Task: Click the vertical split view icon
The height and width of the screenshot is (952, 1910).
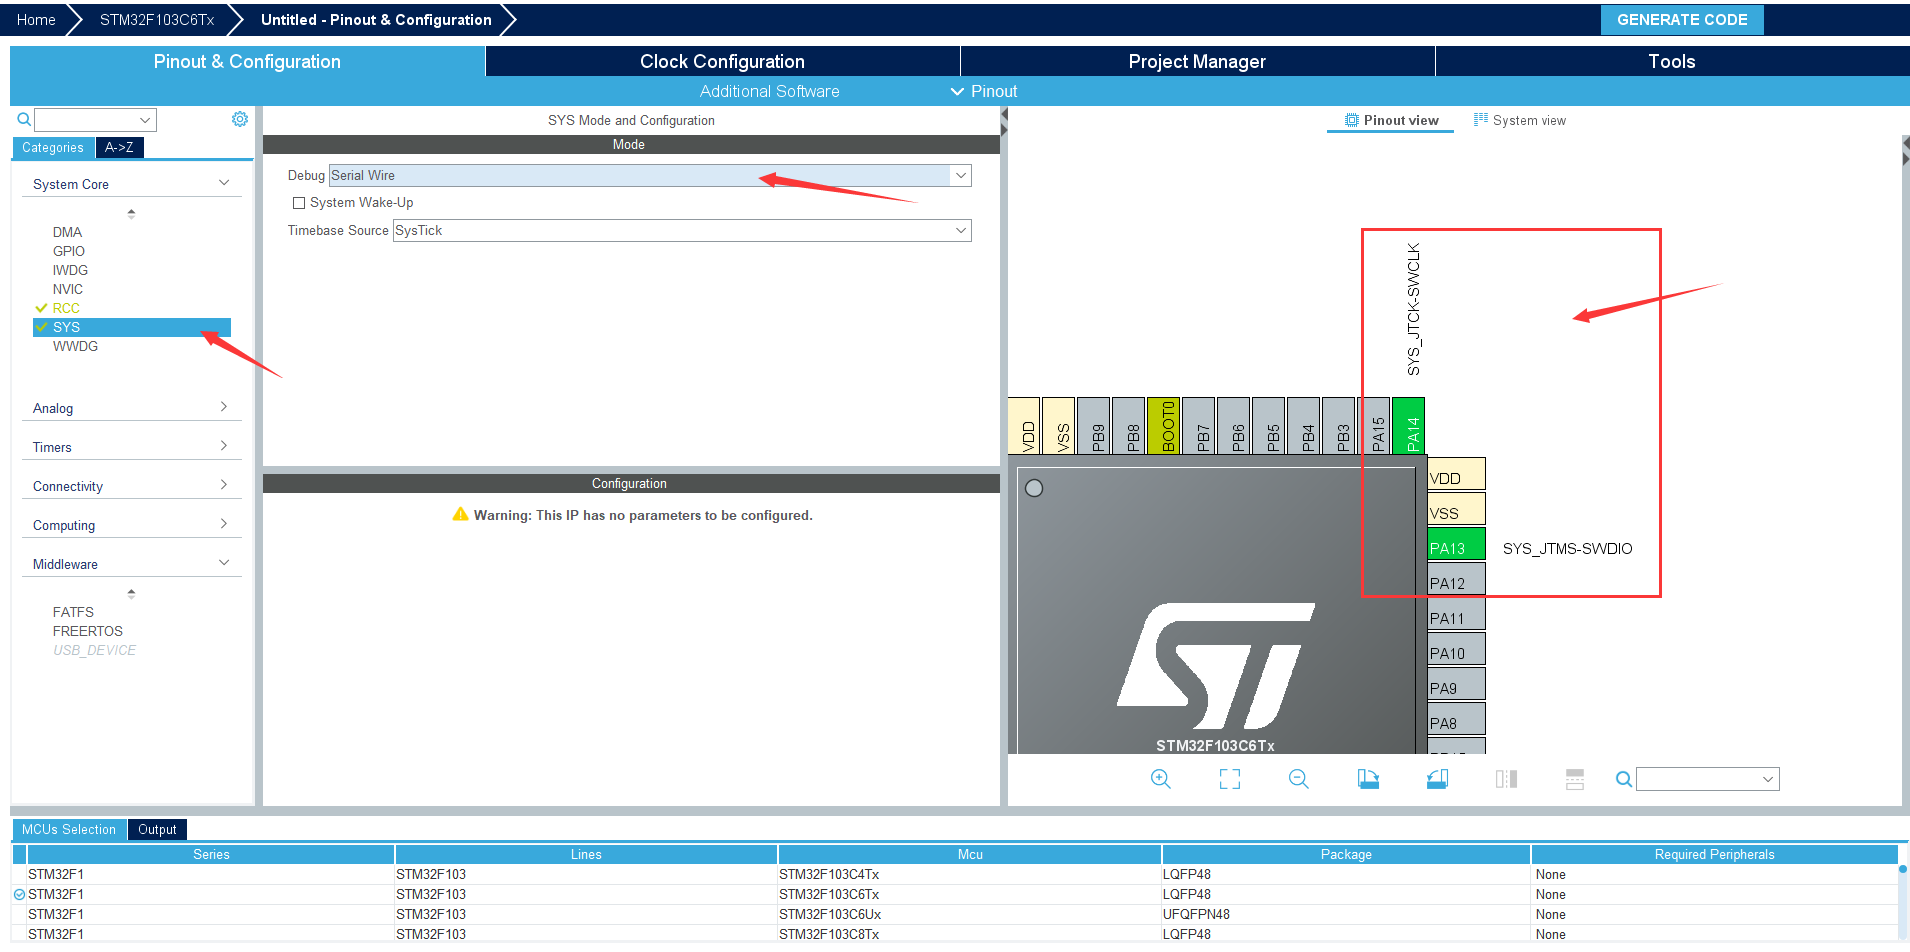Action: [1506, 779]
